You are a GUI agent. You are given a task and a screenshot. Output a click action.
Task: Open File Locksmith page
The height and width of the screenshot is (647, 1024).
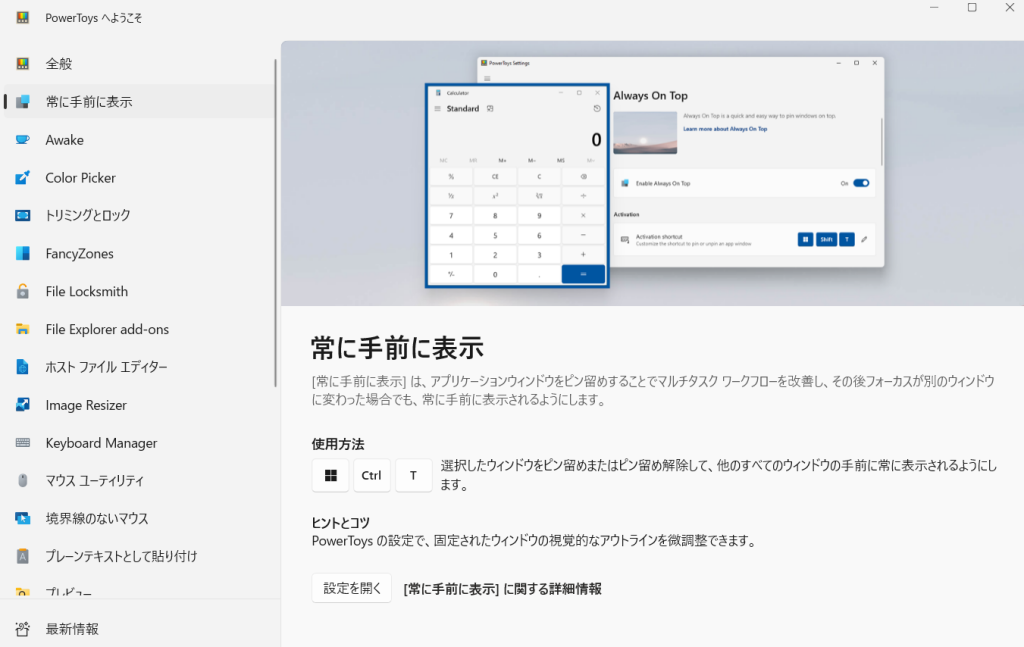139,291
